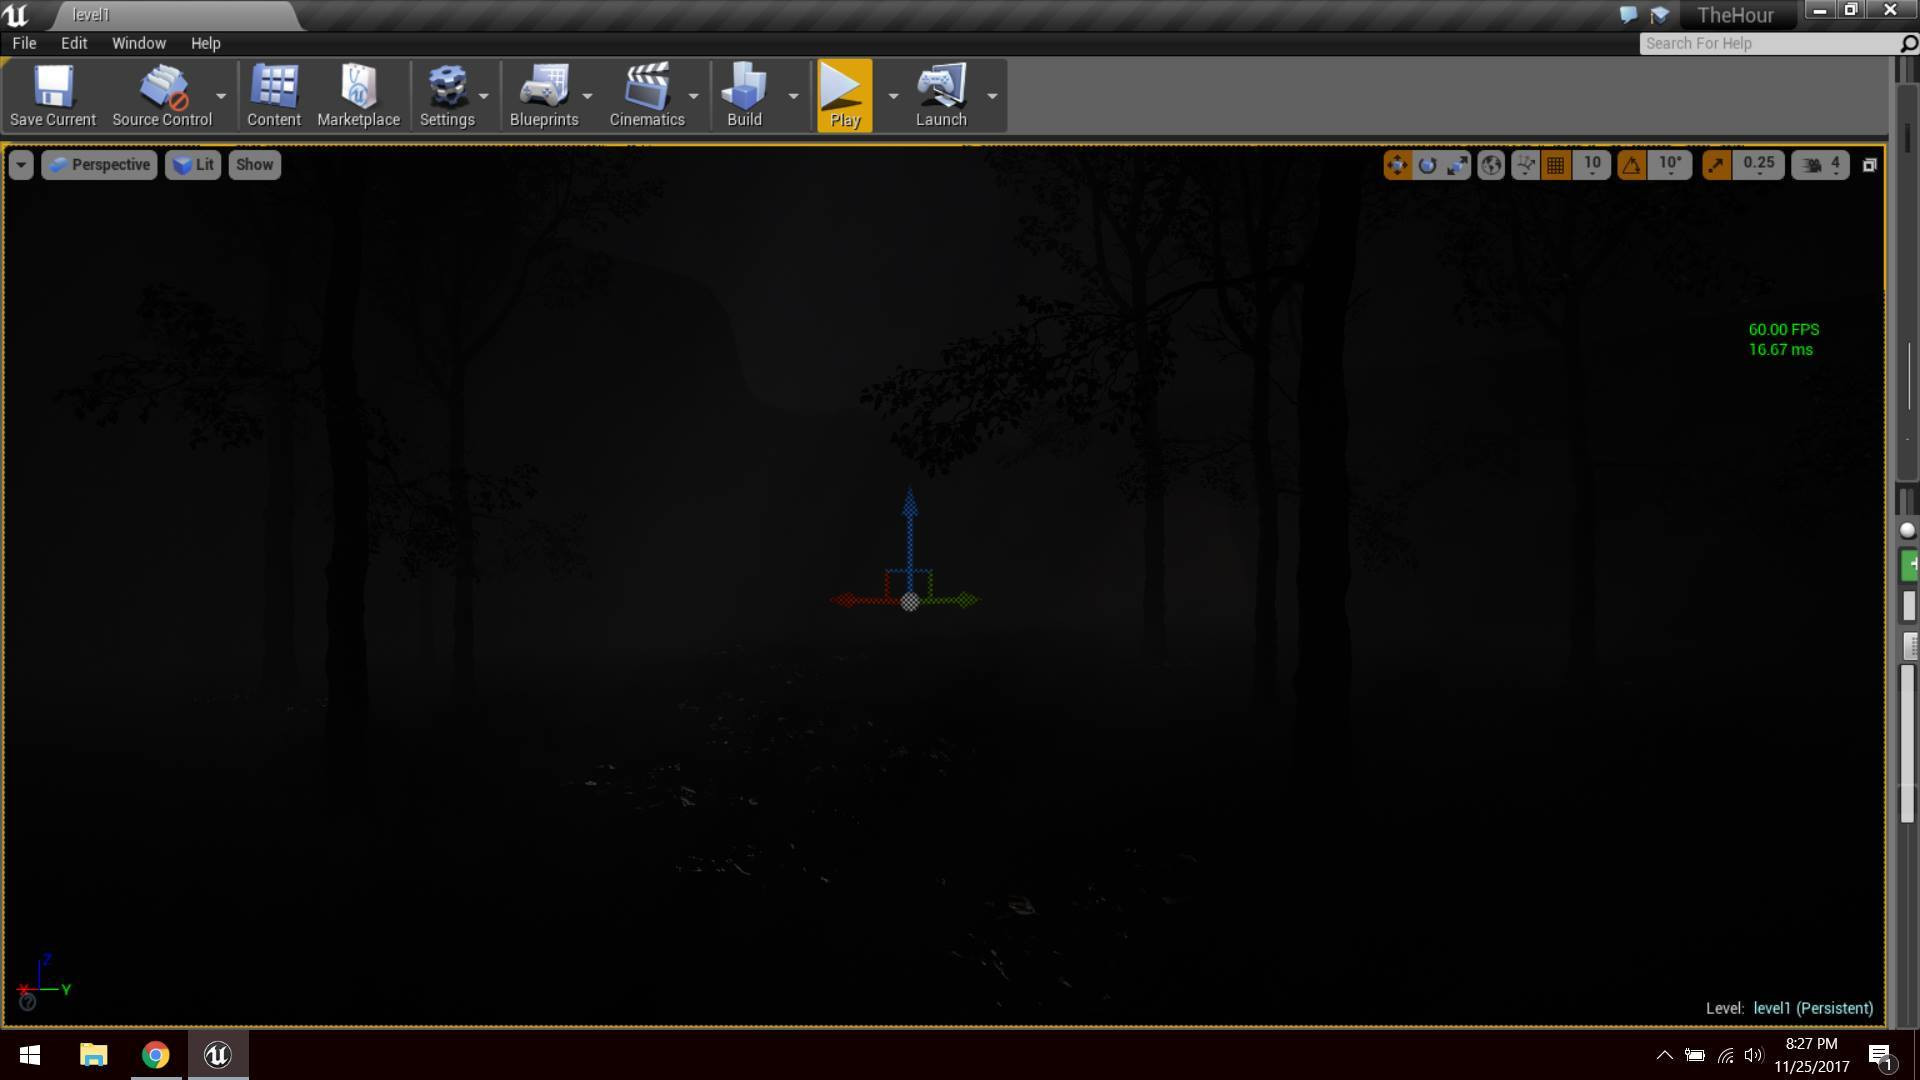Open the Lit view mode button

tap(193, 165)
